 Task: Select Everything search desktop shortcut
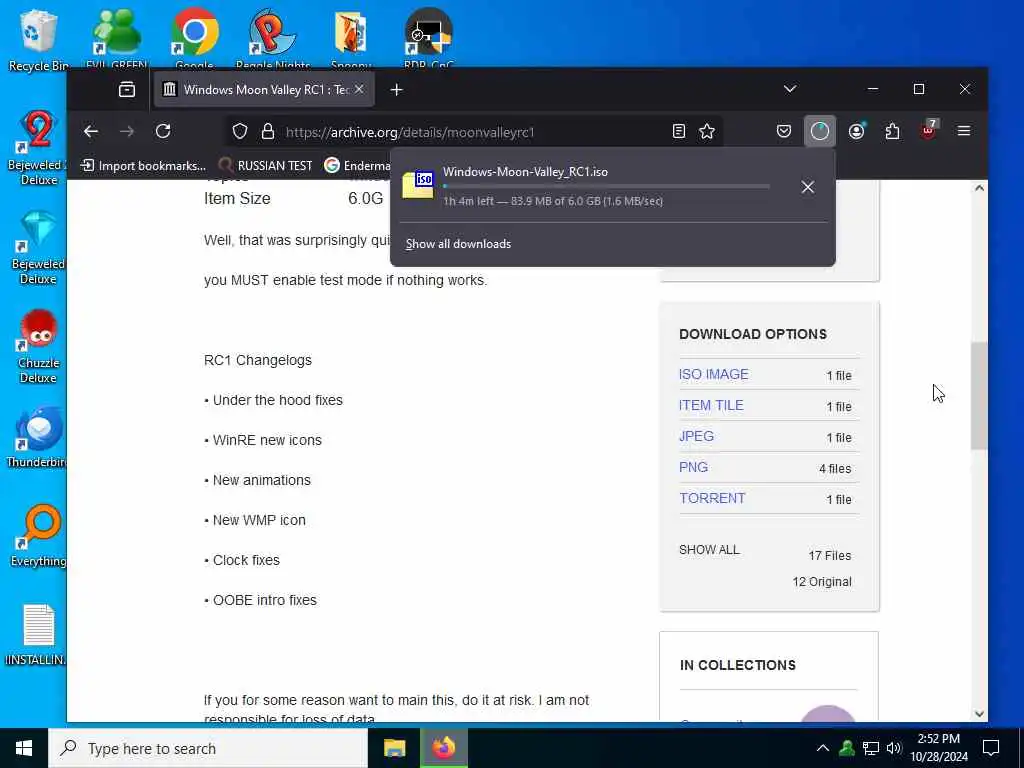tap(38, 536)
